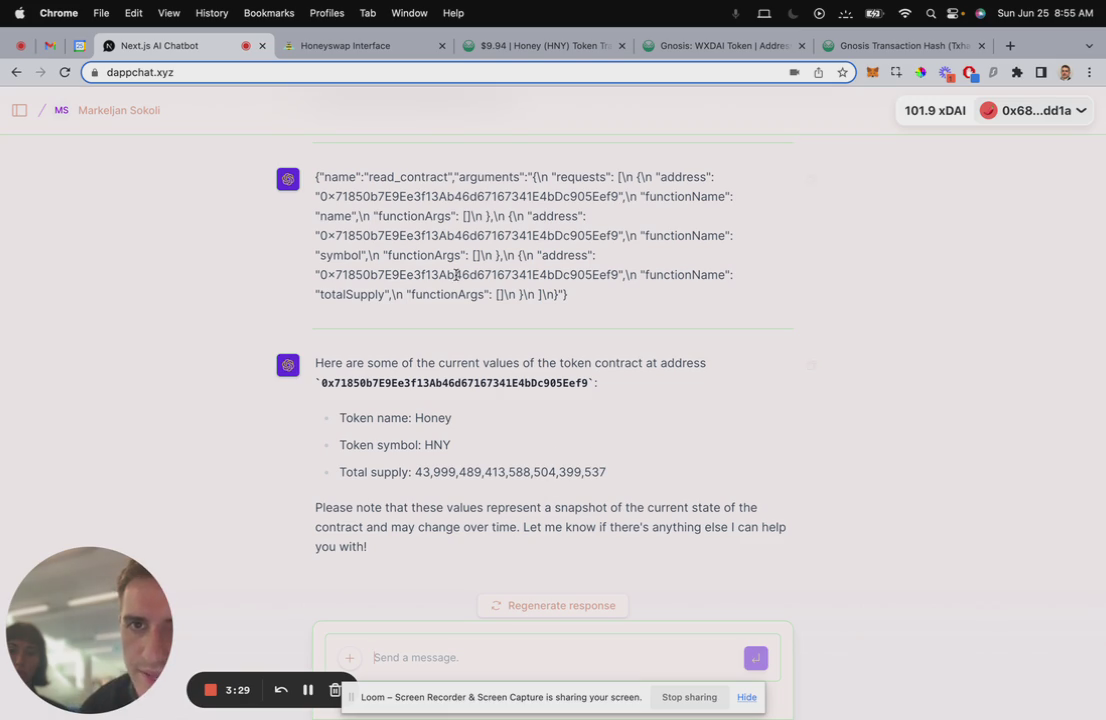Focus the Send a message field
Screen dimensions: 1106x720
[x=554, y=658]
